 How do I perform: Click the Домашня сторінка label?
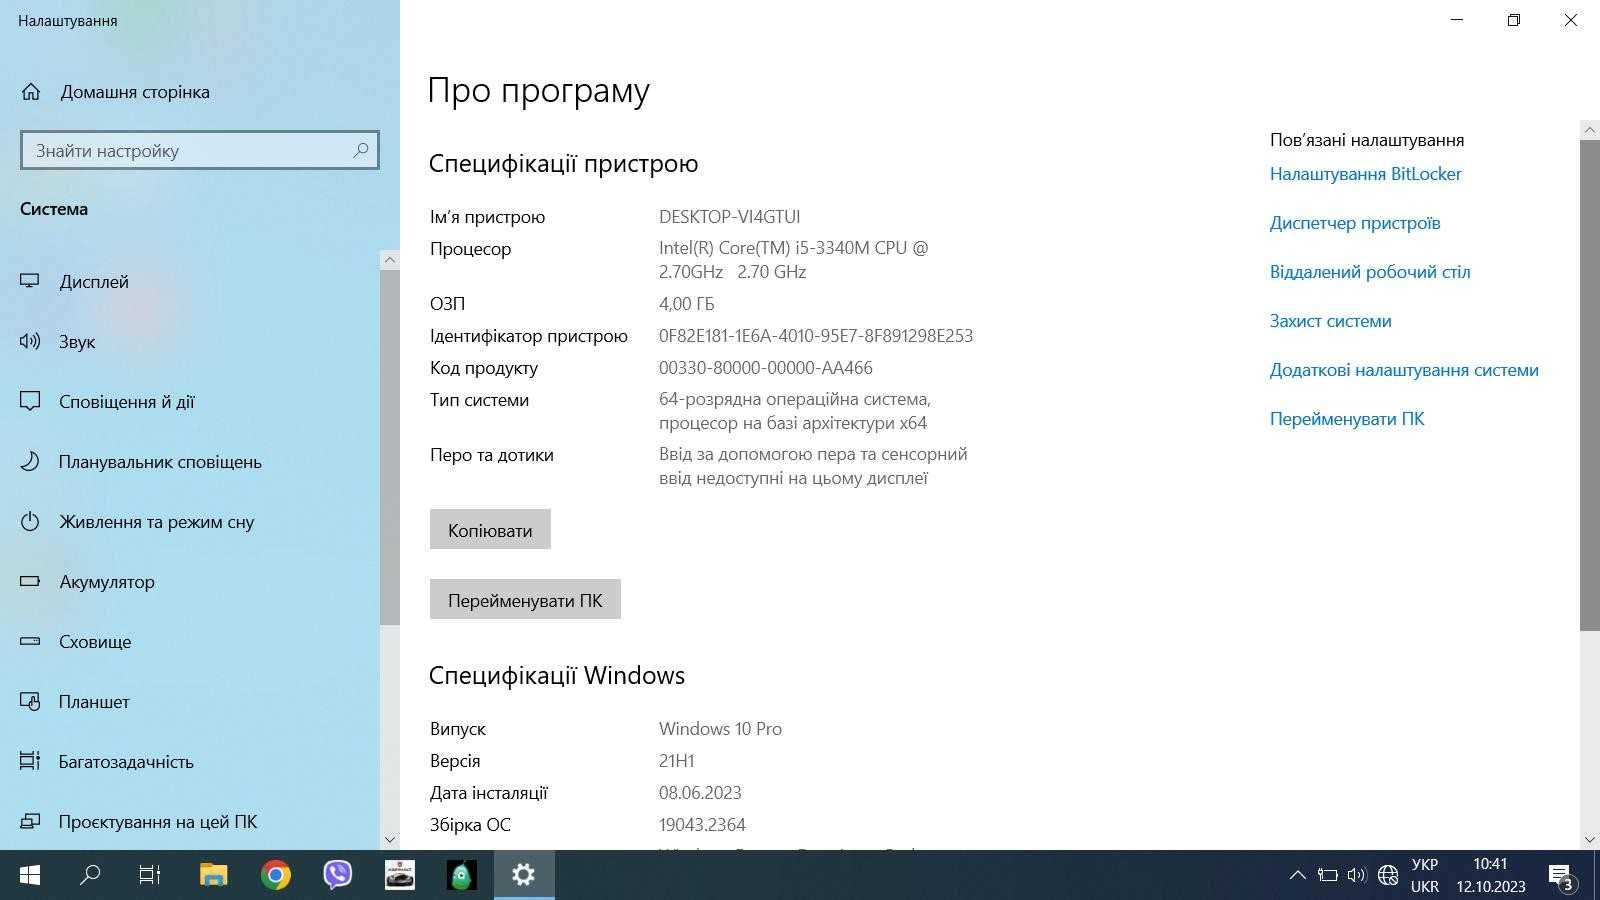click(135, 92)
